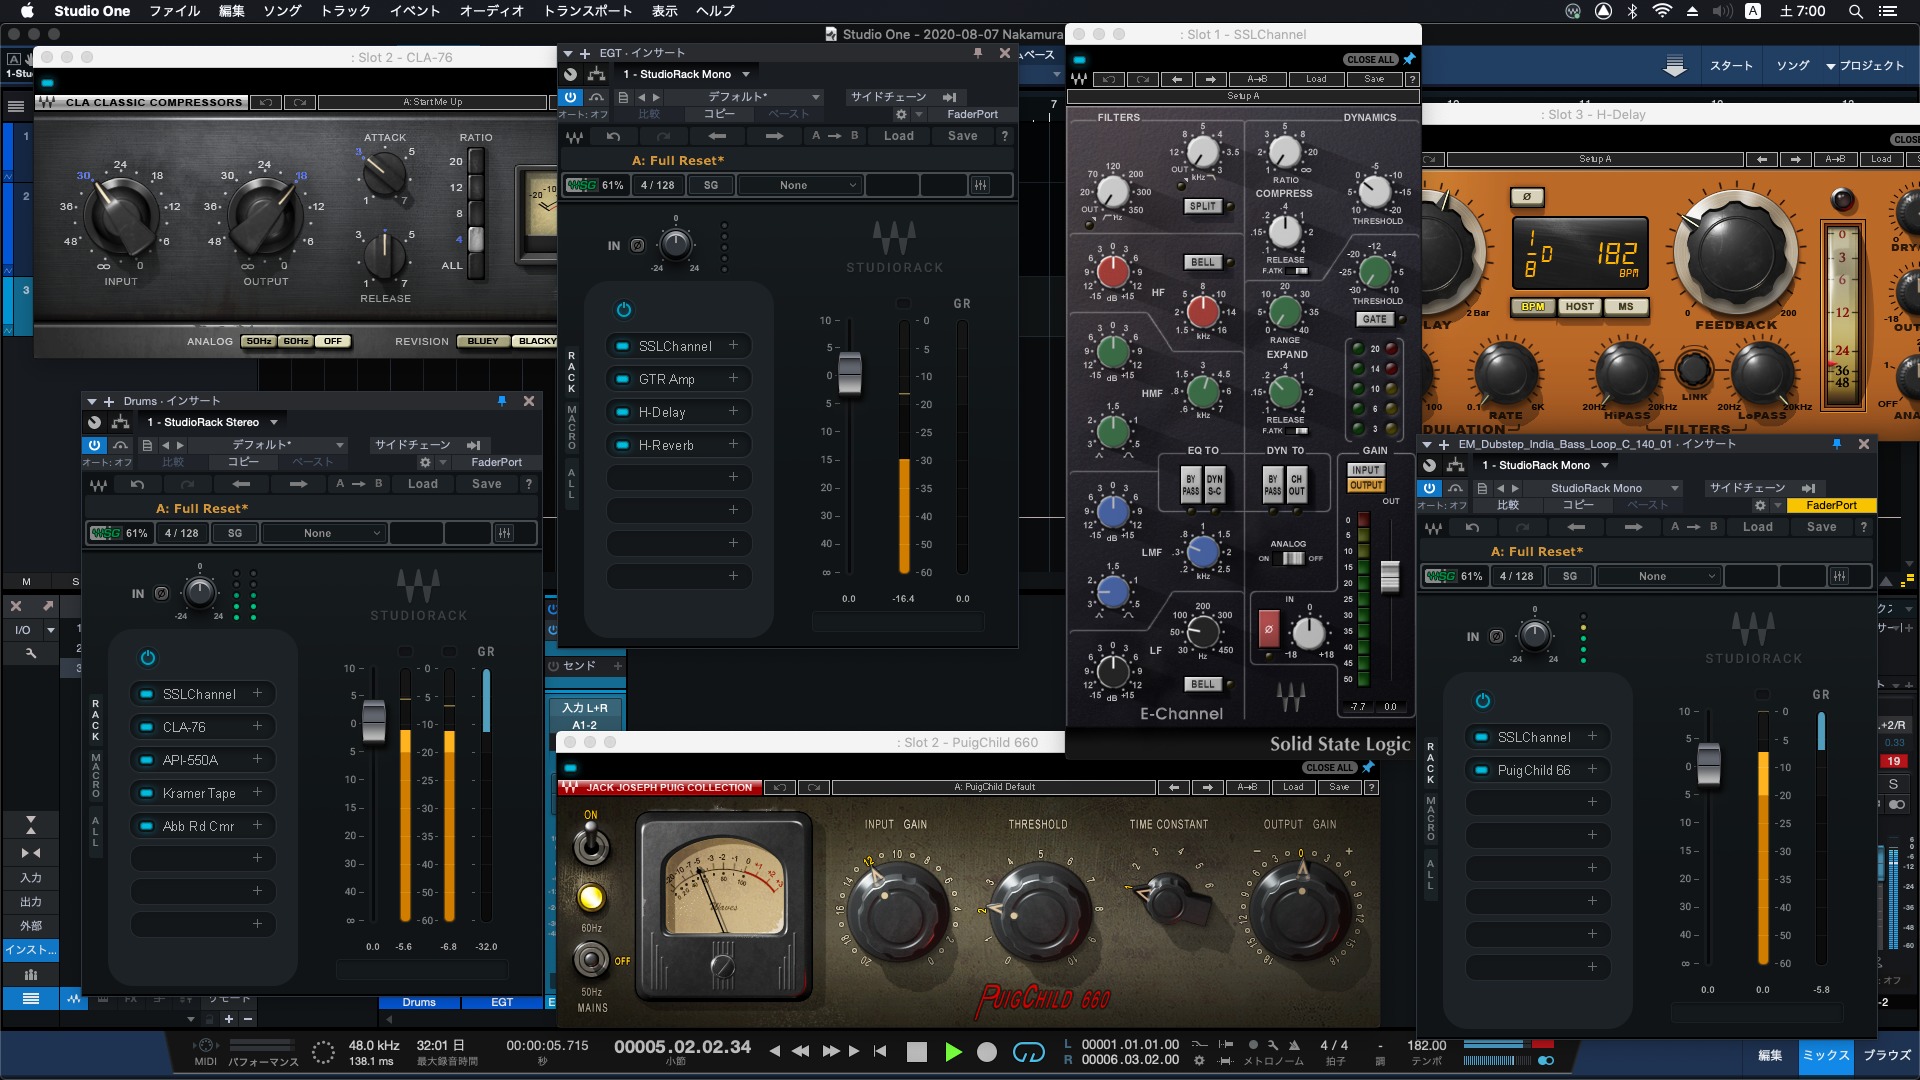Screen dimensions: 1920x1080
Task: Switch to ブラウズ panel at bottom right
Action: 1887,1055
